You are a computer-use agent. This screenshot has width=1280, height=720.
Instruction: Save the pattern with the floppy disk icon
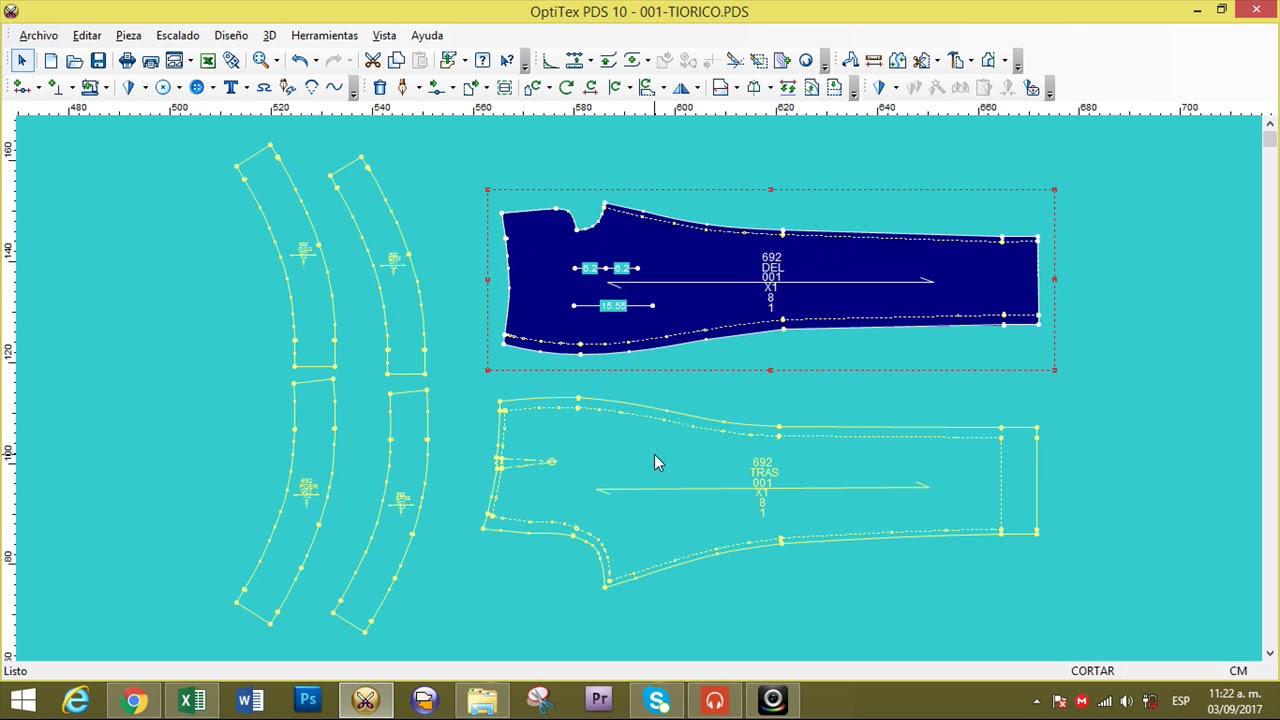[98, 61]
